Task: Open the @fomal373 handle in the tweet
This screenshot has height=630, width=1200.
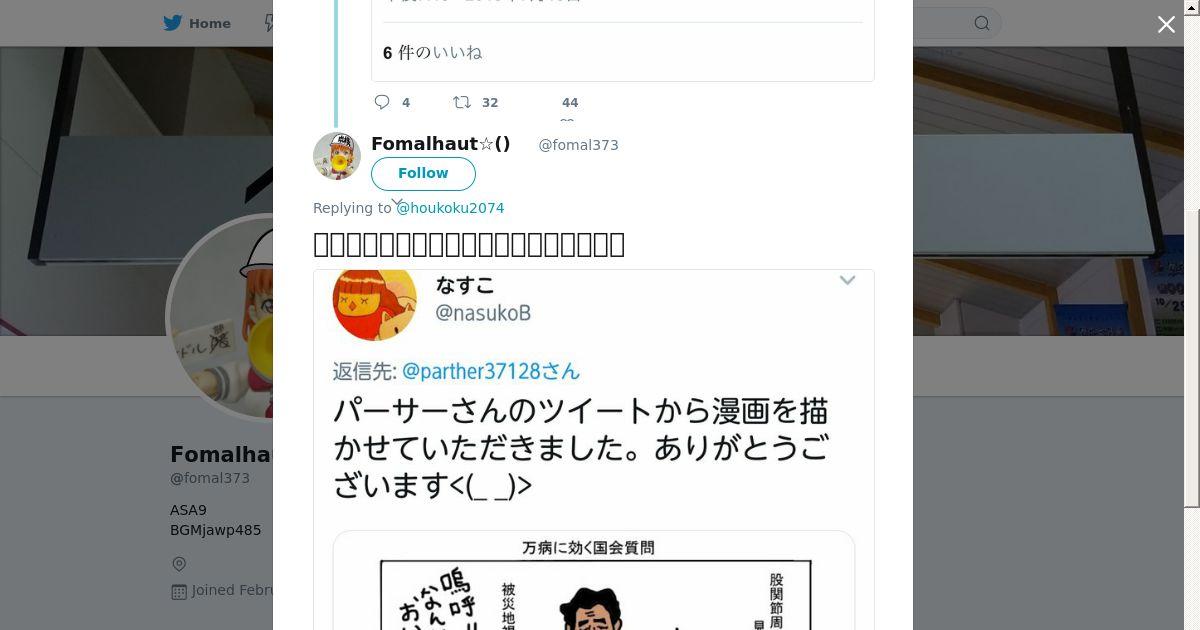Action: tap(578, 145)
